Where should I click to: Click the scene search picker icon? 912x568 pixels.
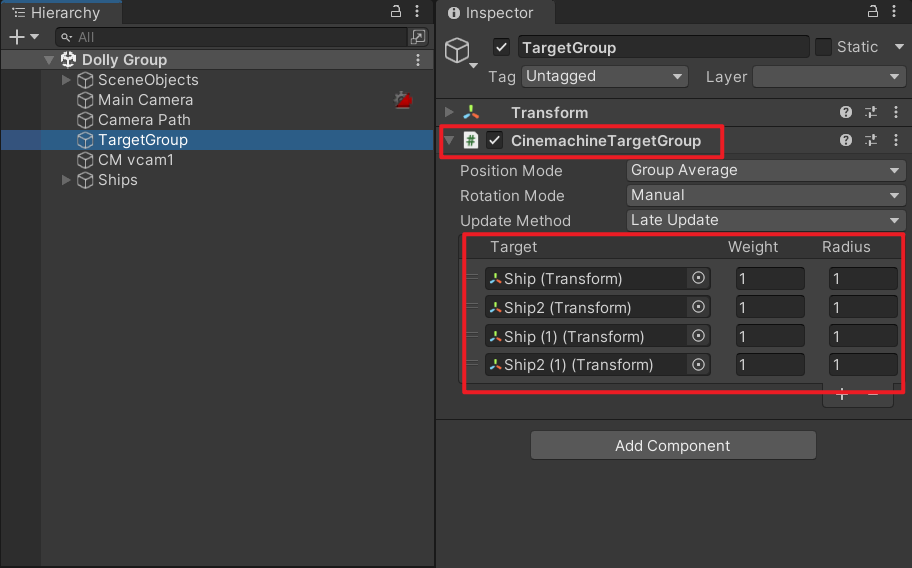tap(418, 37)
